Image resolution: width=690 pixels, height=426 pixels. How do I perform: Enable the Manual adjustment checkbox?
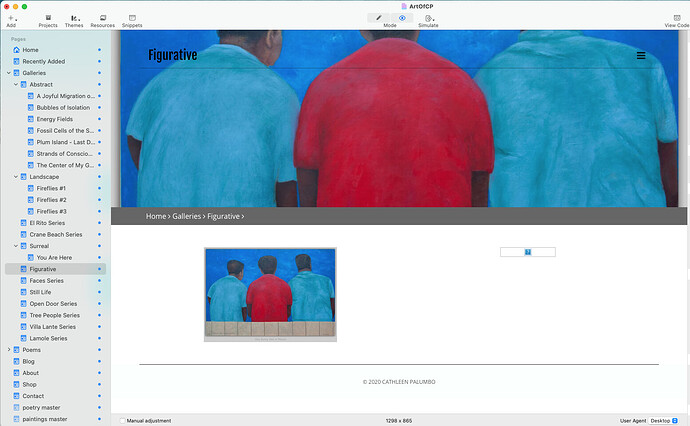tap(123, 421)
